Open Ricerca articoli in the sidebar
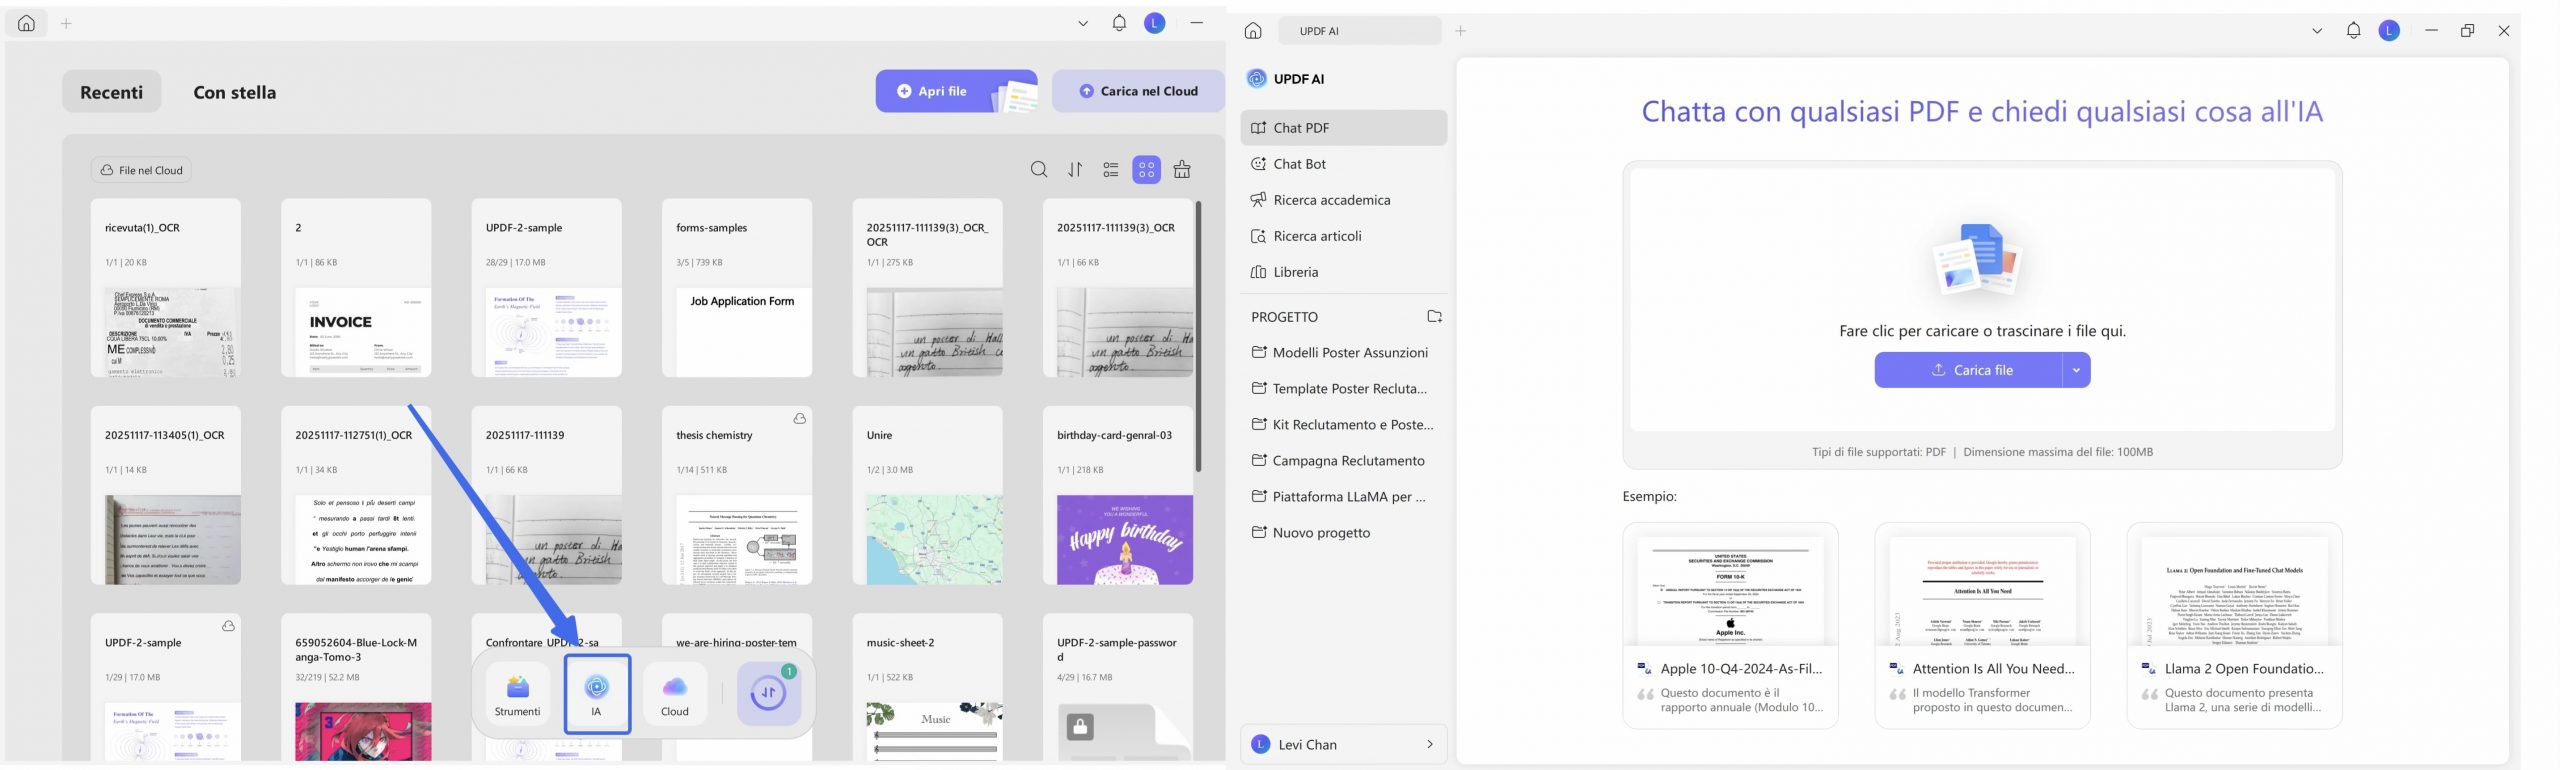 (1343, 236)
